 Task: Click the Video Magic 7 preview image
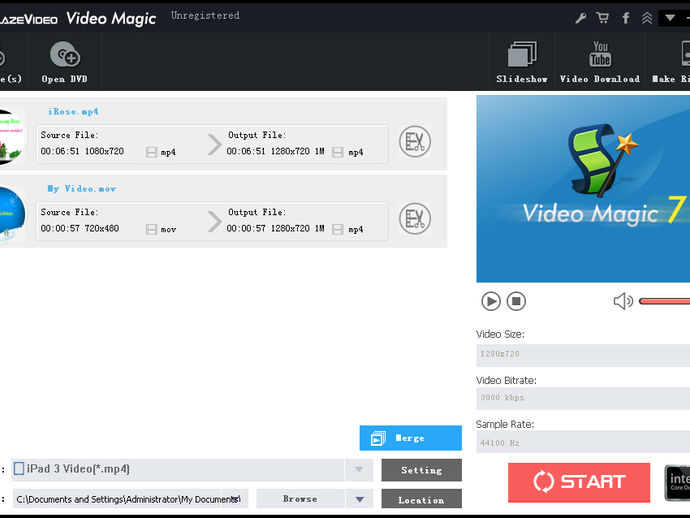coord(583,189)
